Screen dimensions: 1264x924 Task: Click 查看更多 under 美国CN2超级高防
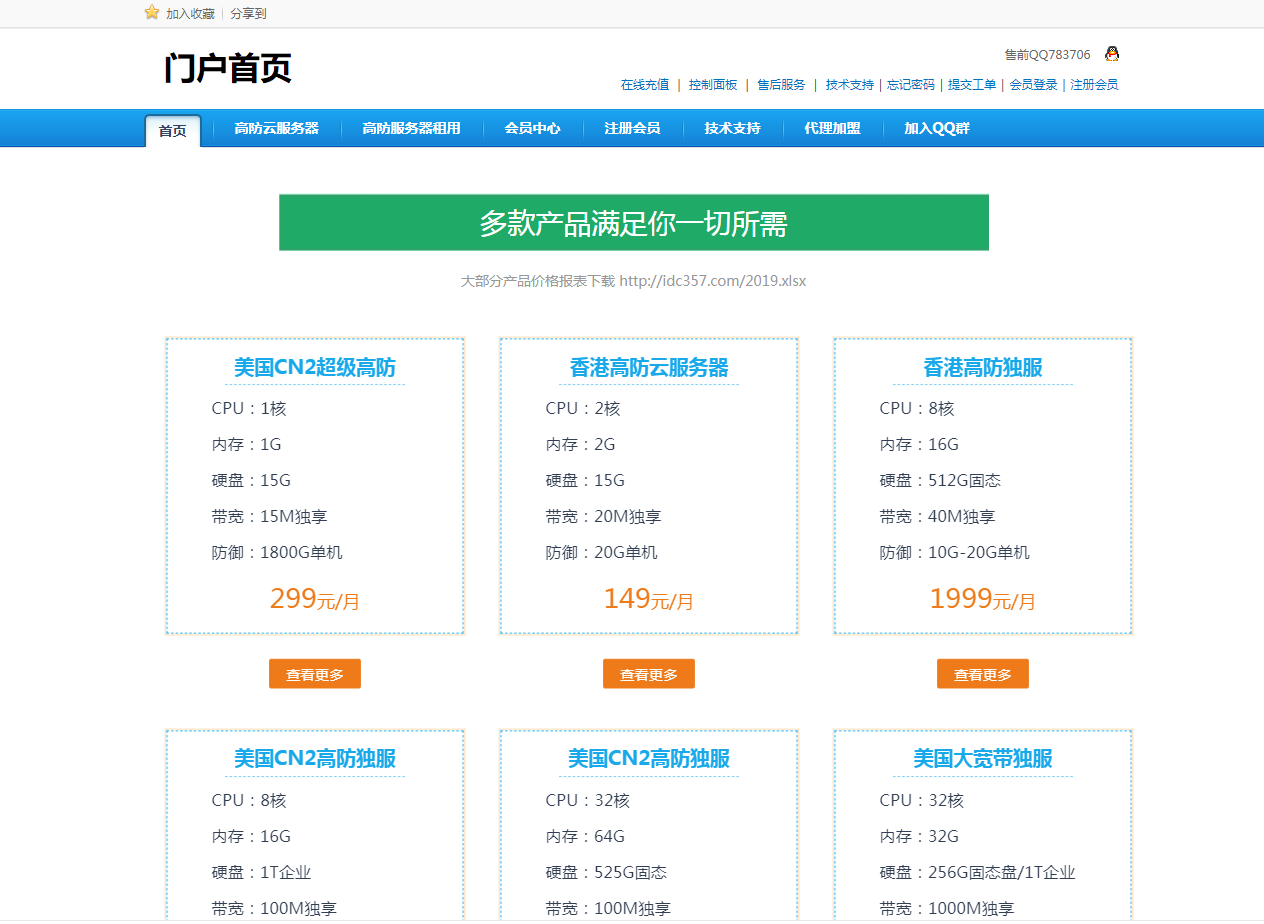point(315,674)
